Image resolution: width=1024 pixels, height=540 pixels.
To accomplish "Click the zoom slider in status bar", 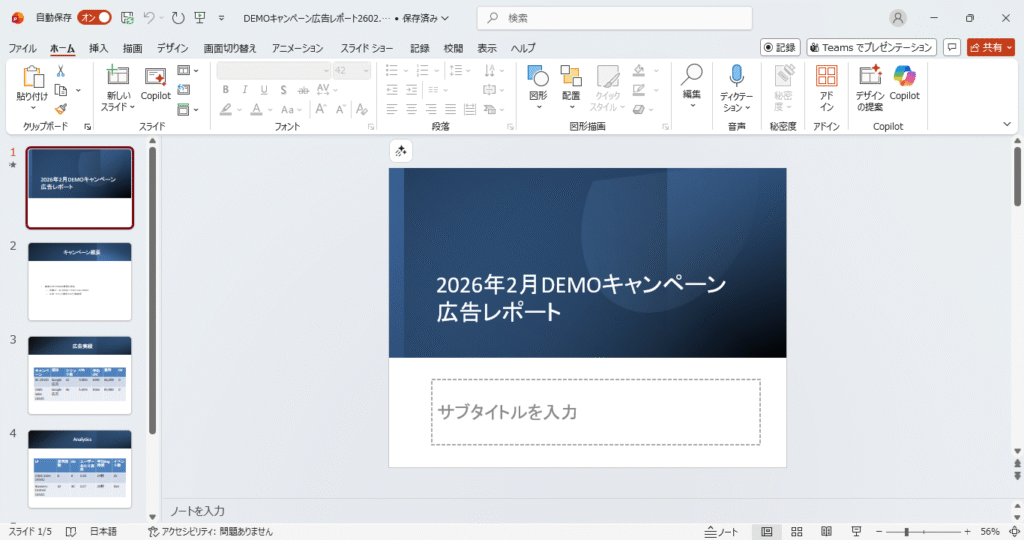I will click(906, 531).
